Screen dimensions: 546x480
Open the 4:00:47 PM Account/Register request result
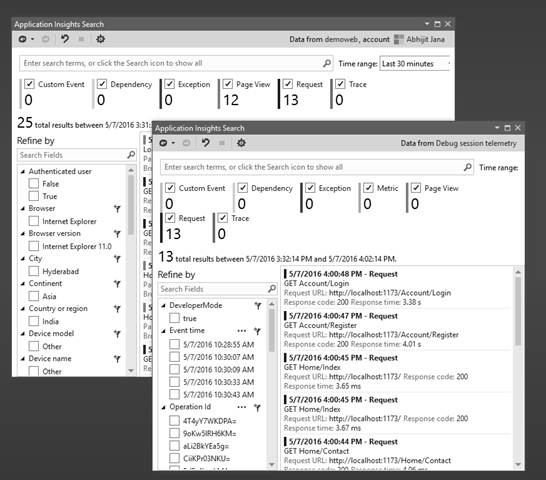coord(397,330)
